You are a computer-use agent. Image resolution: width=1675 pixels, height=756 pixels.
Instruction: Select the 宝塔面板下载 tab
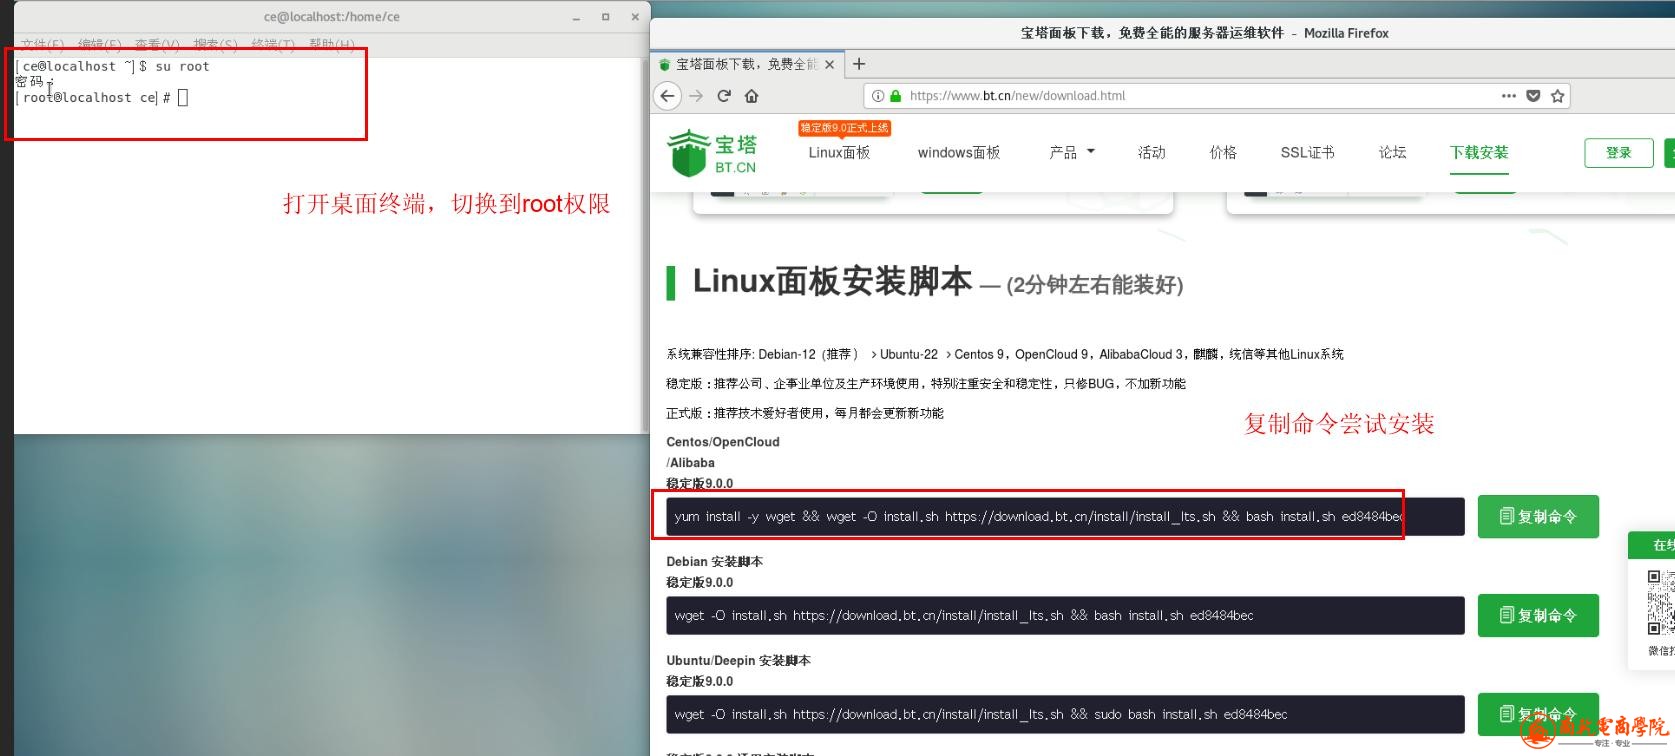pyautogui.click(x=746, y=64)
